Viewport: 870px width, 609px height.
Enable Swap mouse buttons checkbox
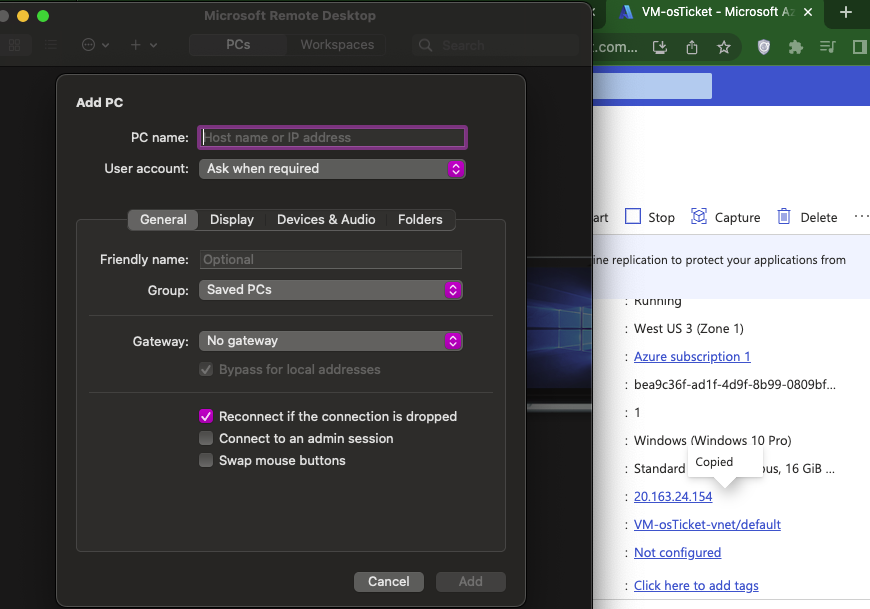206,460
